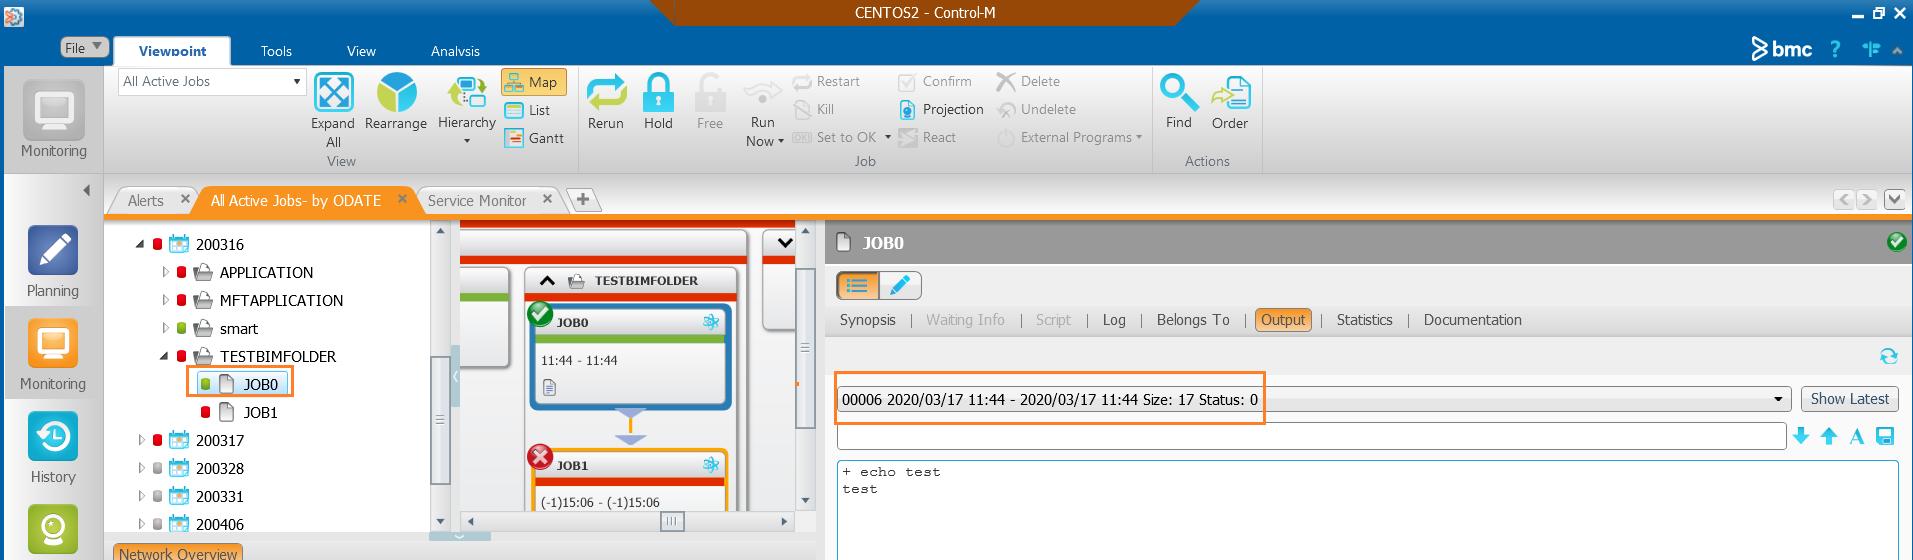1913x560 pixels.
Task: Collapse the TESTBIMFOLDER tree node
Action: click(x=164, y=356)
